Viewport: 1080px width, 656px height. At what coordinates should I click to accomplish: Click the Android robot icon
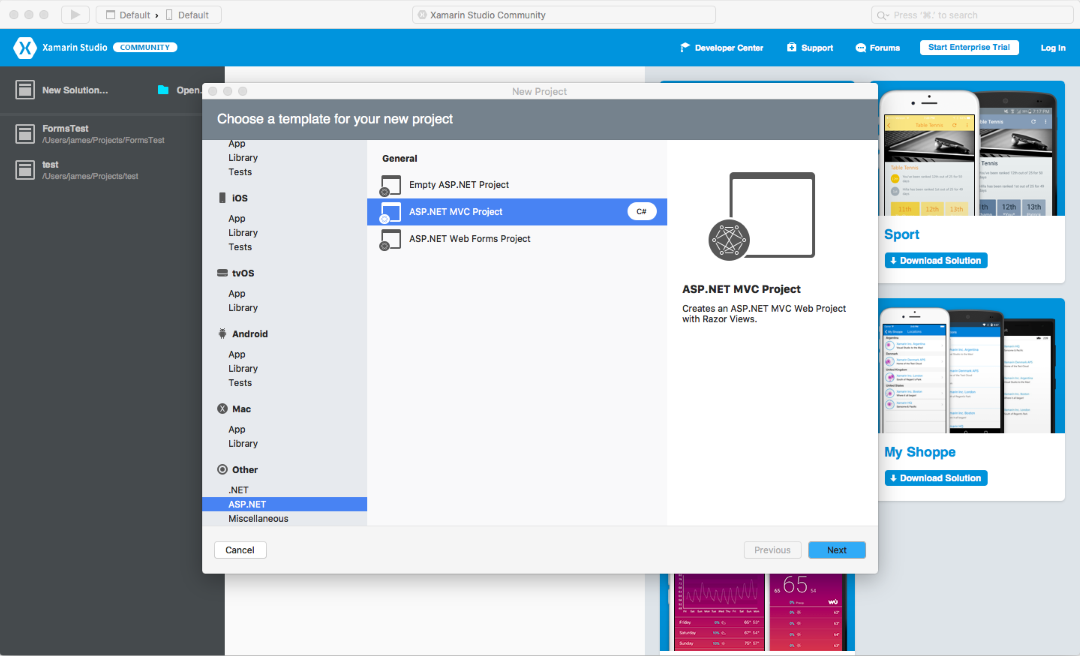(222, 334)
